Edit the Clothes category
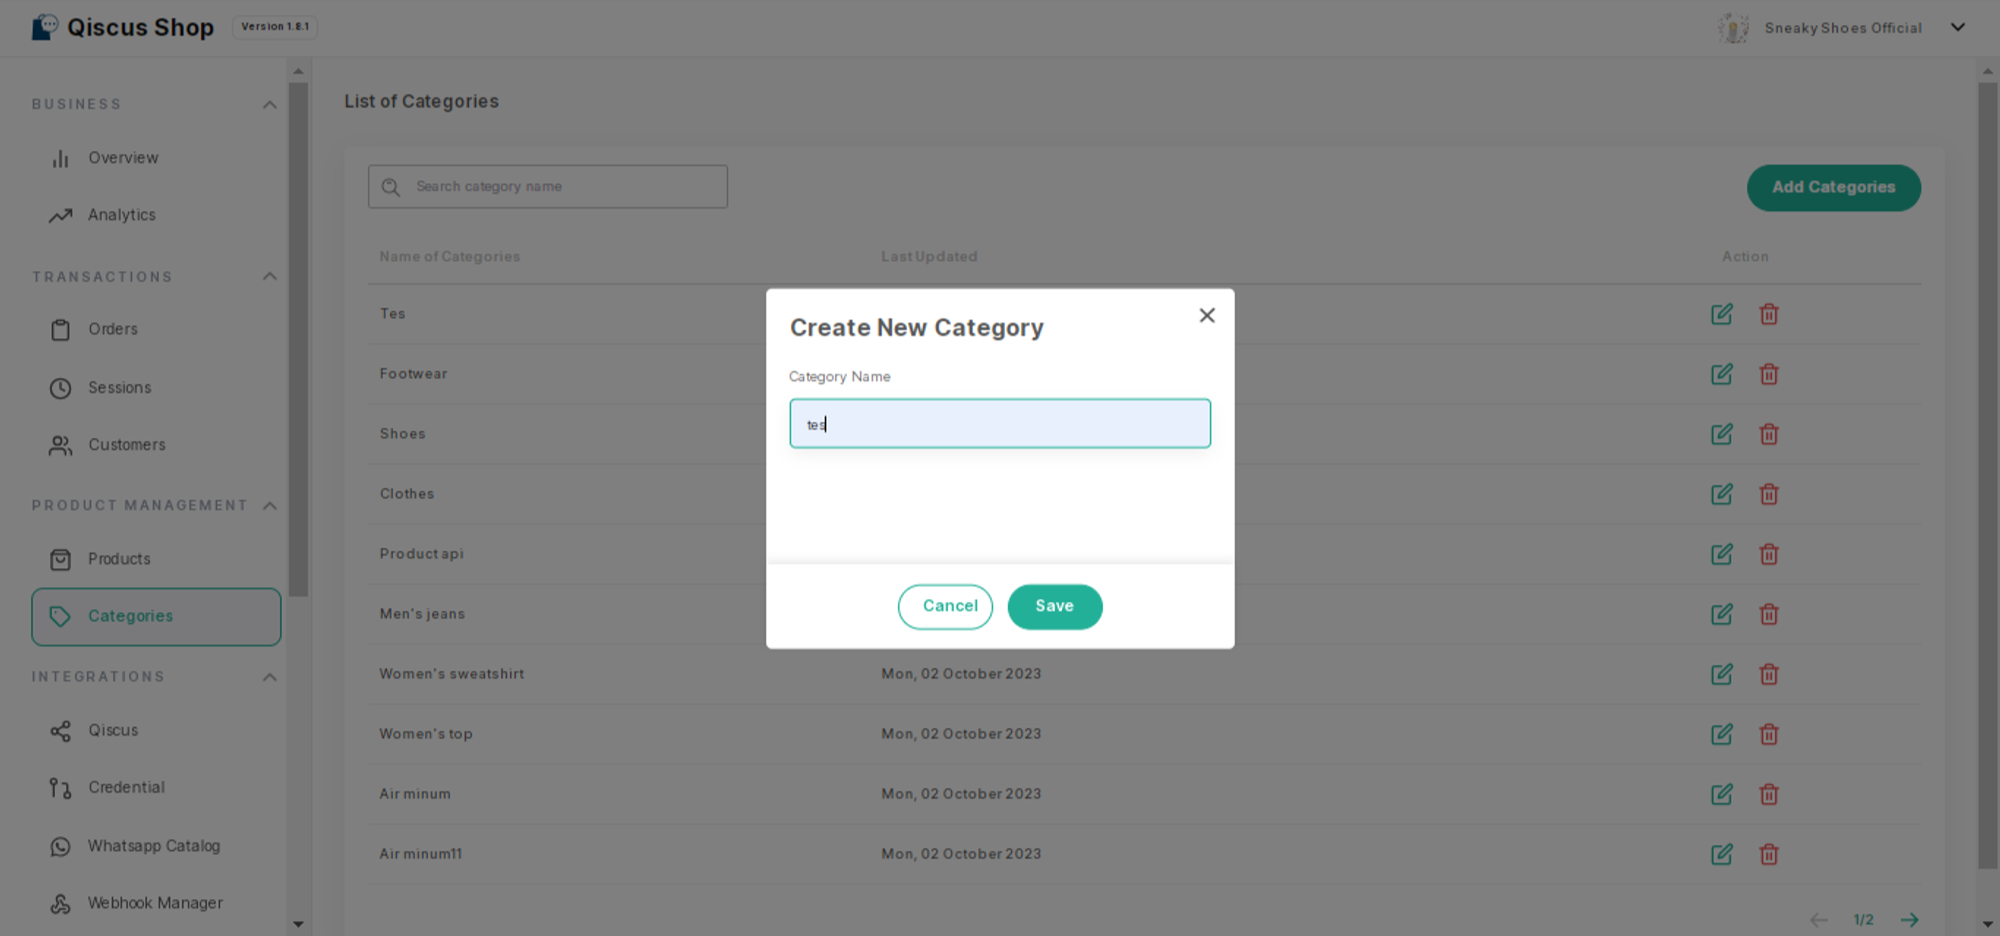 pos(1721,494)
